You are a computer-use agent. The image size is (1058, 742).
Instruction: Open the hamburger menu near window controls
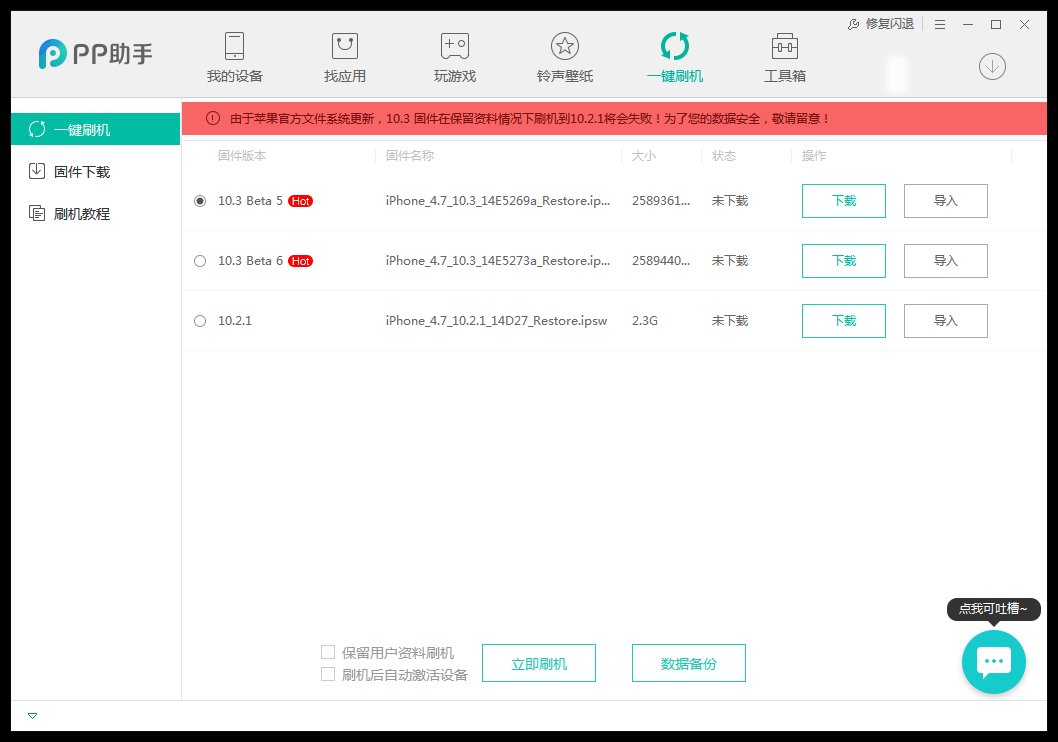pos(938,23)
